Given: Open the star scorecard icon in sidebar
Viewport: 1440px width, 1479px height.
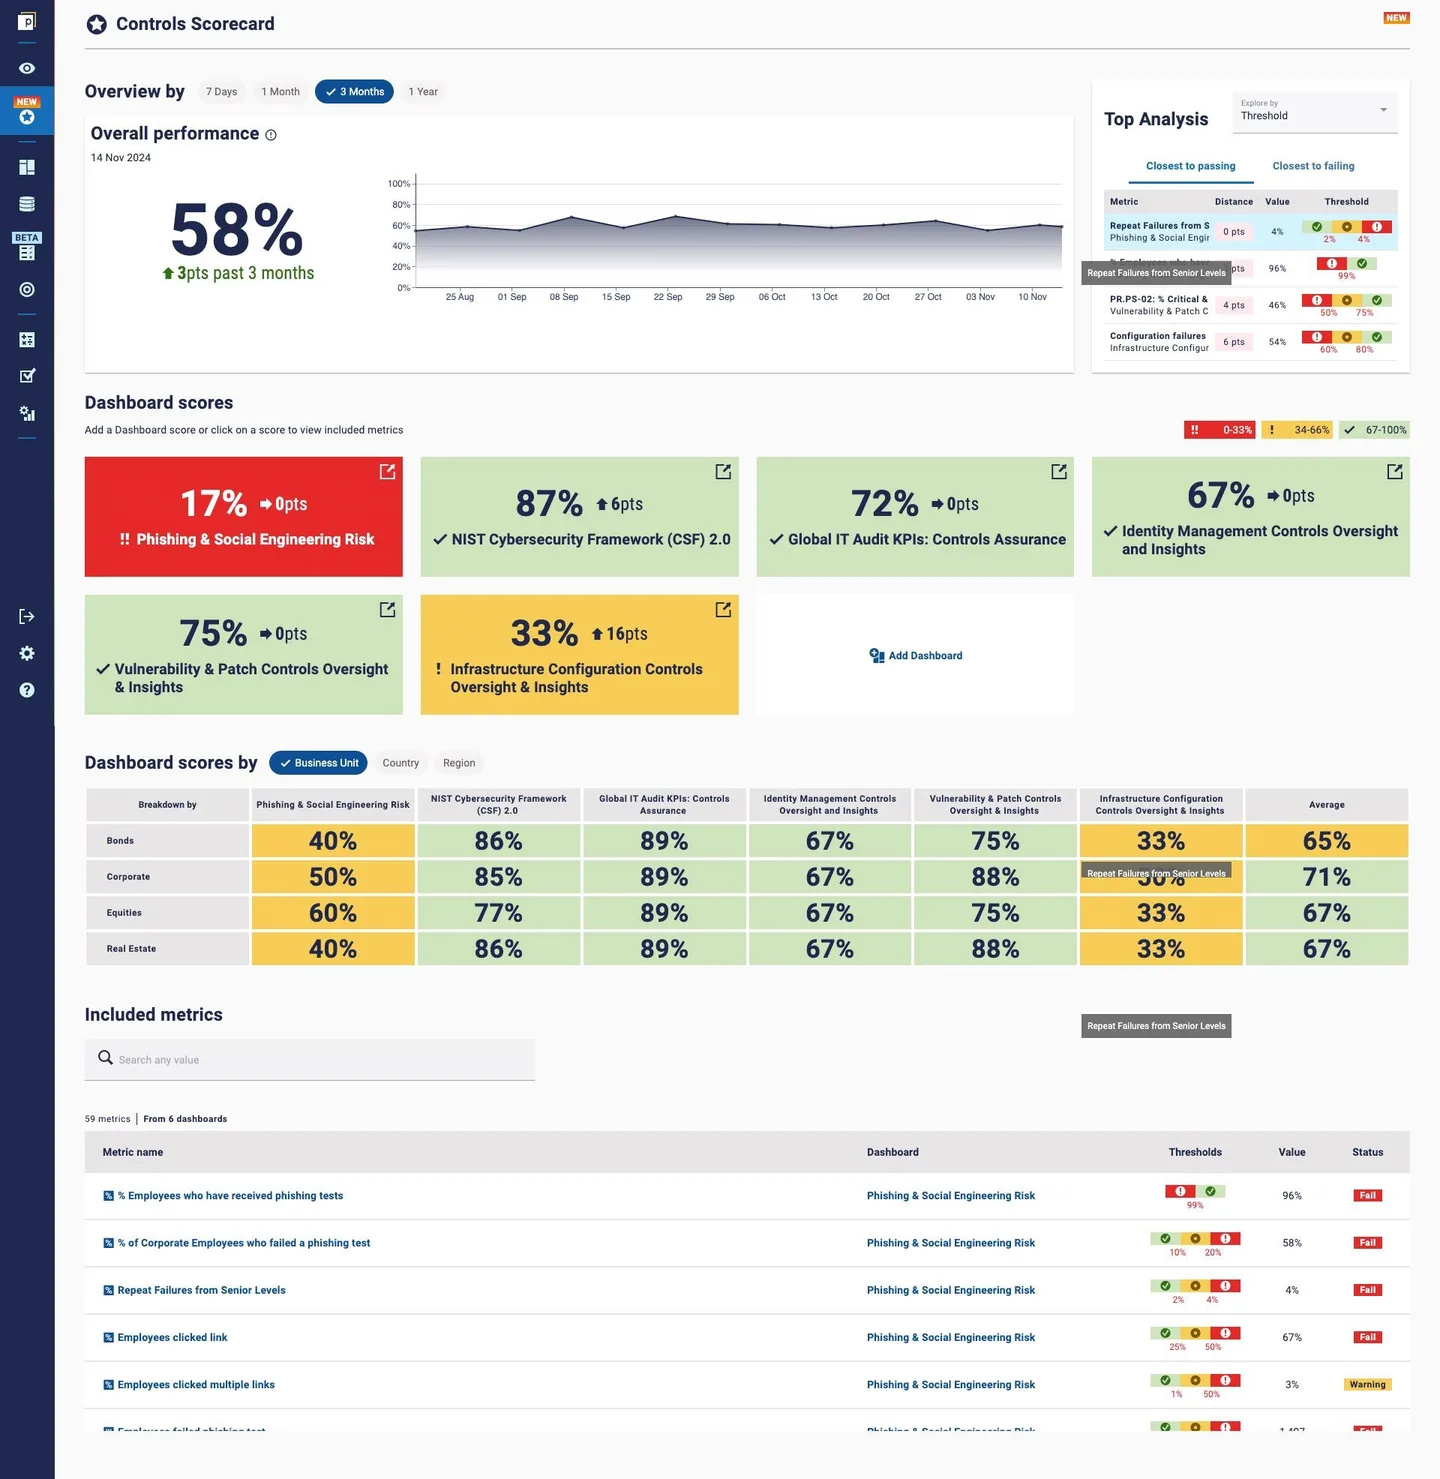Looking at the screenshot, I should [x=27, y=117].
